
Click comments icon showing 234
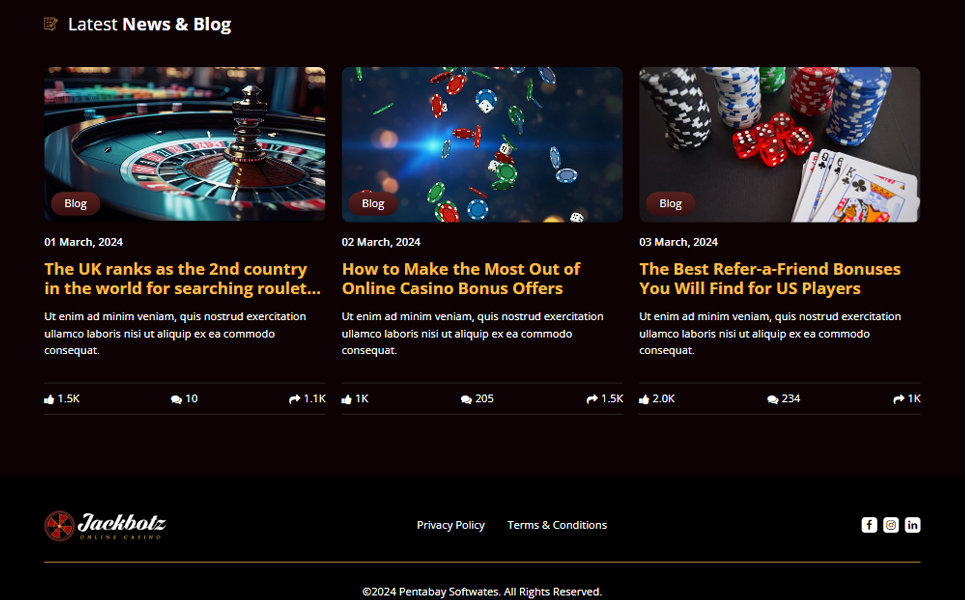pyautogui.click(x=772, y=399)
